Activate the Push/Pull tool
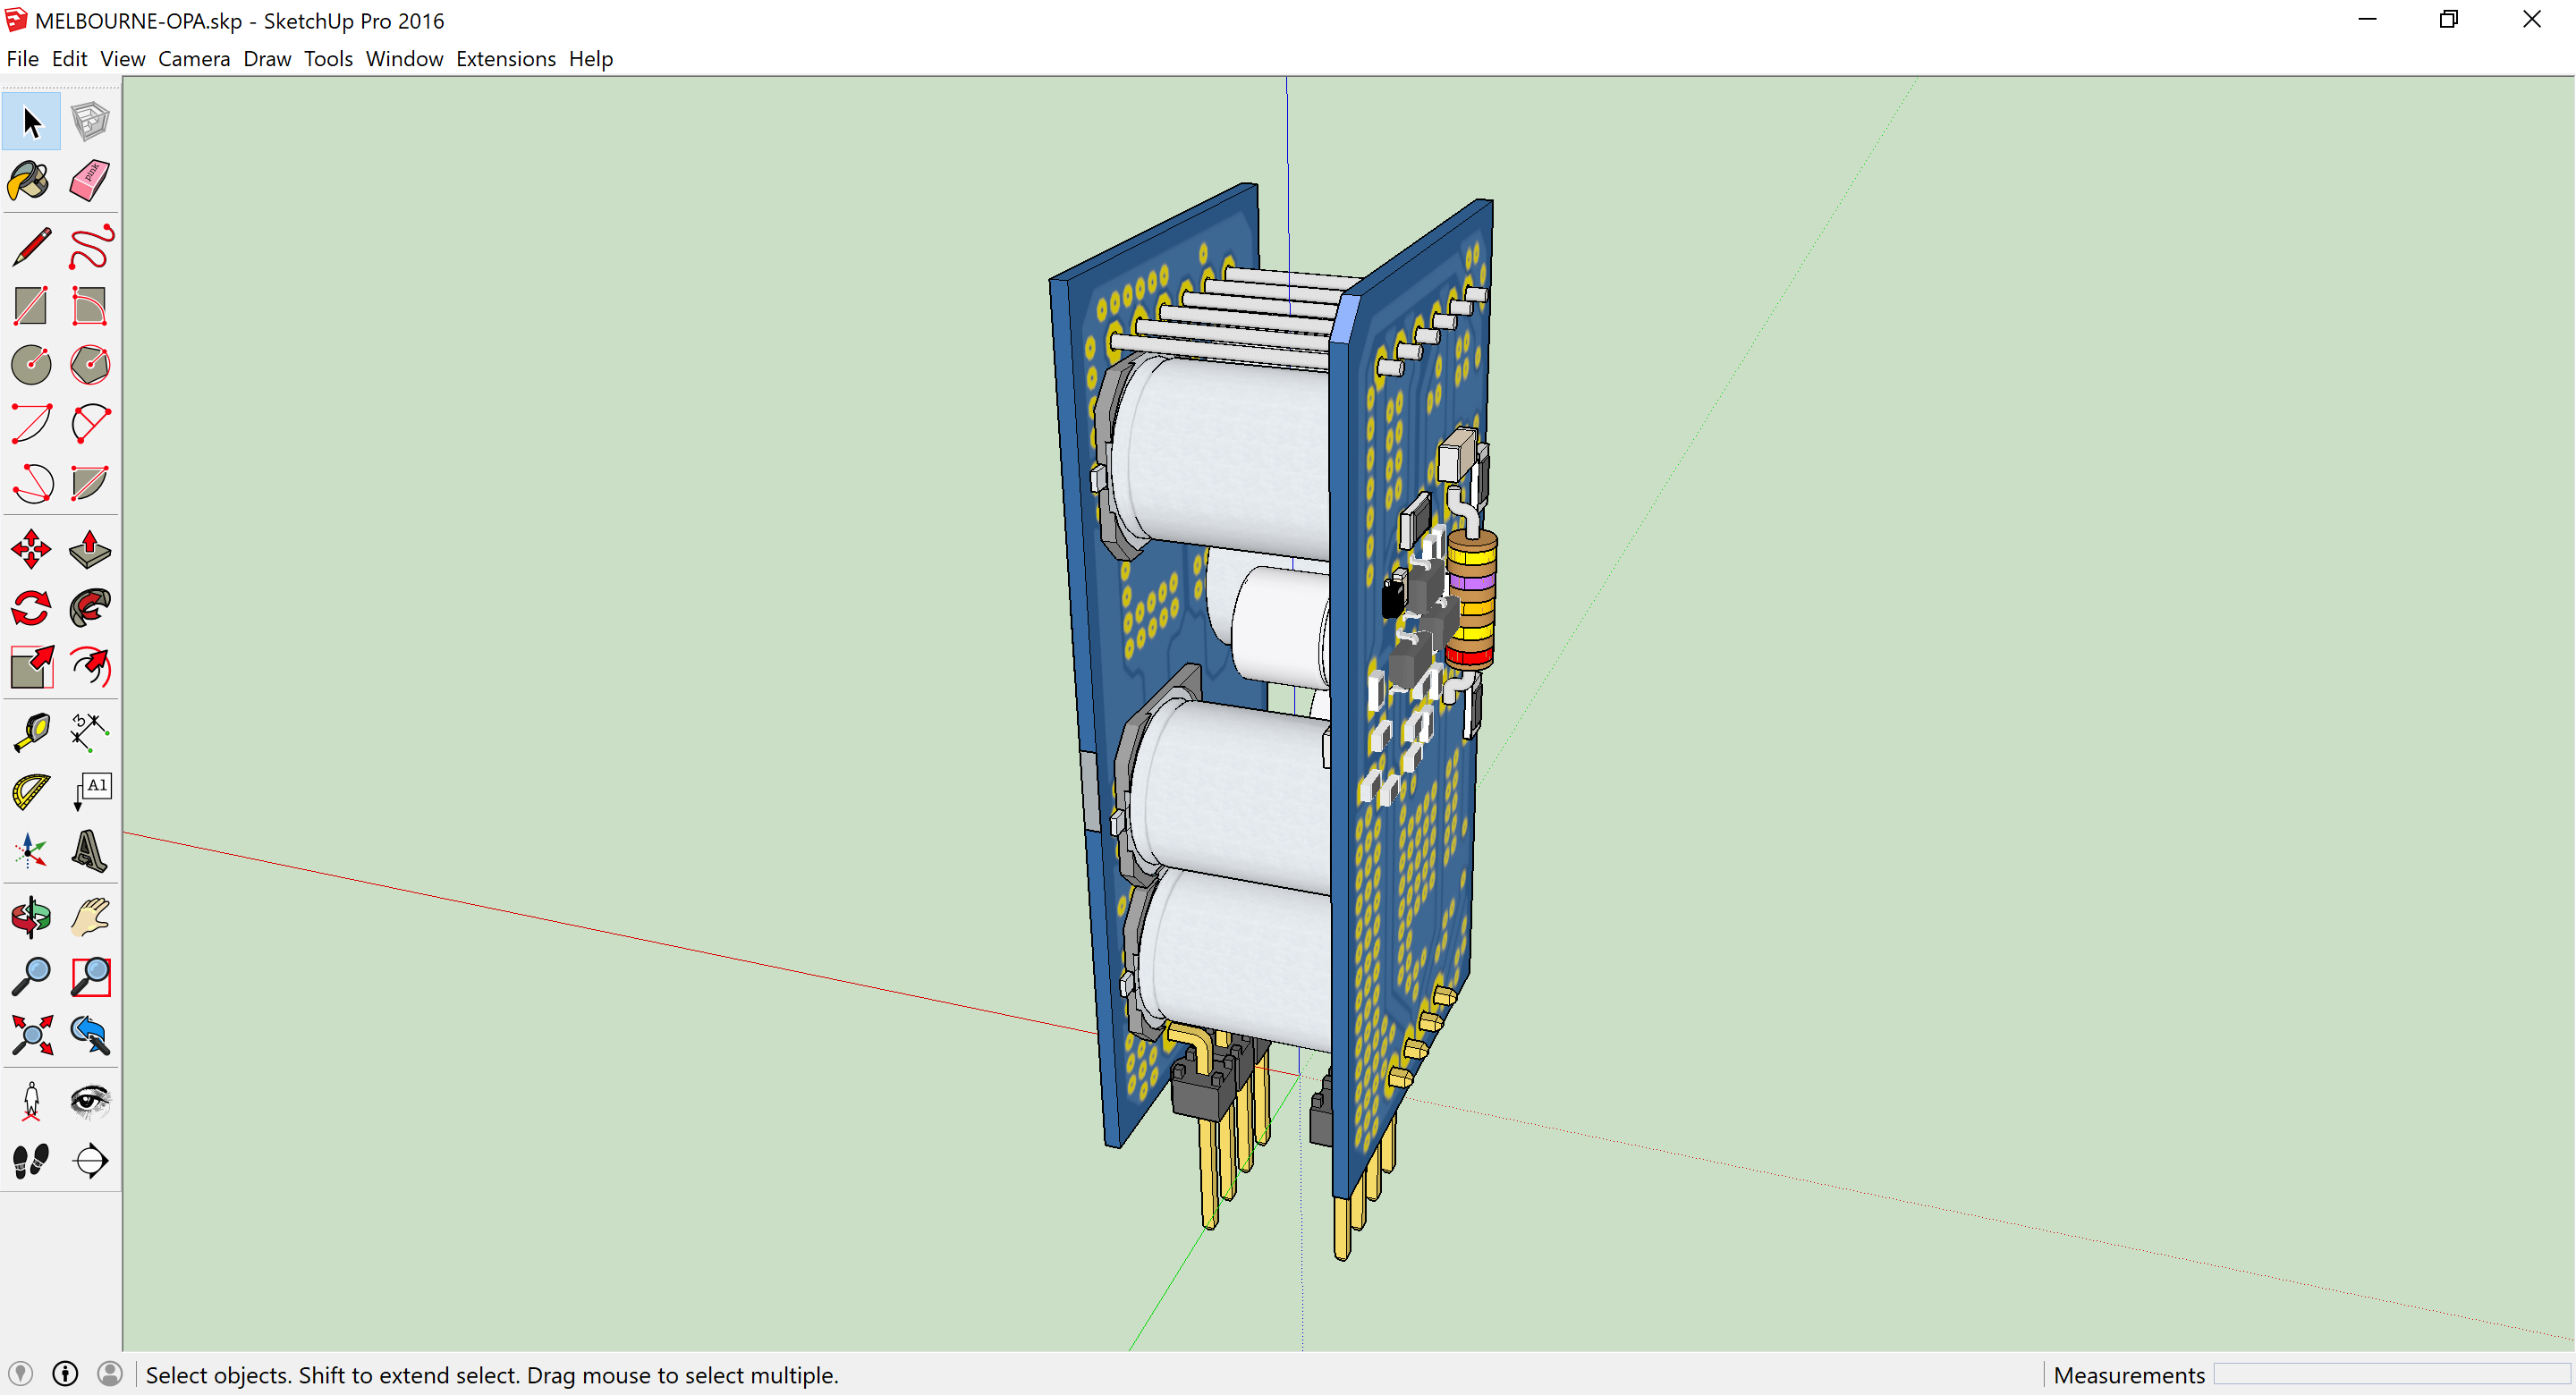2576x1395 pixels. pos(90,549)
